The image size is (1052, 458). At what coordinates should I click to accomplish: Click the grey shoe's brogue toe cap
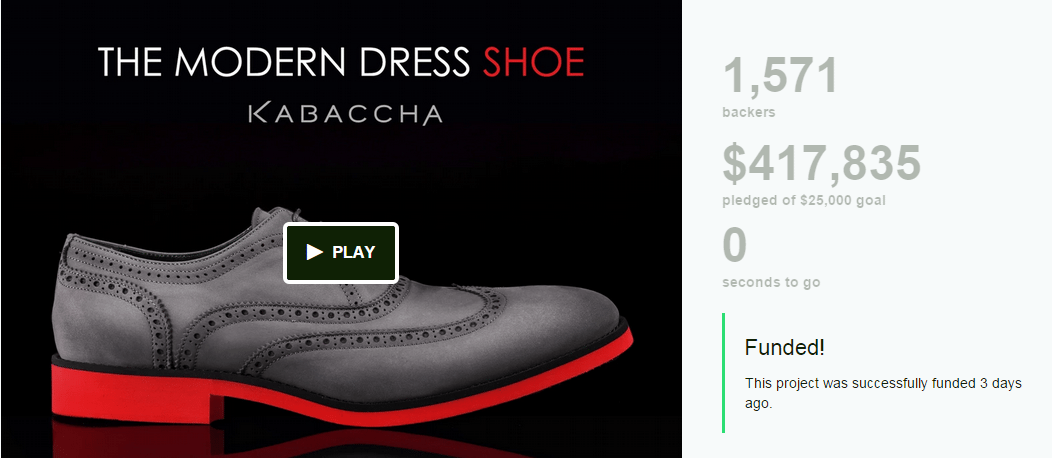tap(560, 320)
